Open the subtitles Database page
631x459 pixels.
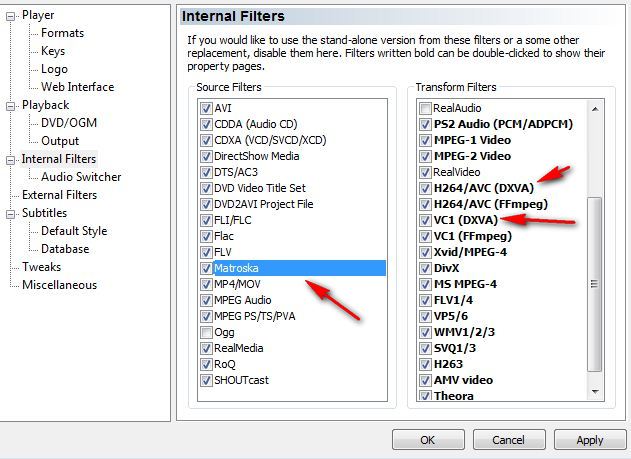pos(65,249)
